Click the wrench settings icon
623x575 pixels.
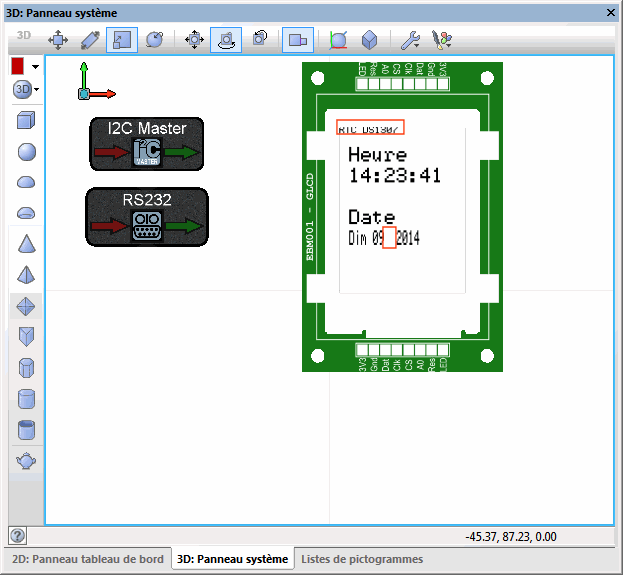(409, 40)
